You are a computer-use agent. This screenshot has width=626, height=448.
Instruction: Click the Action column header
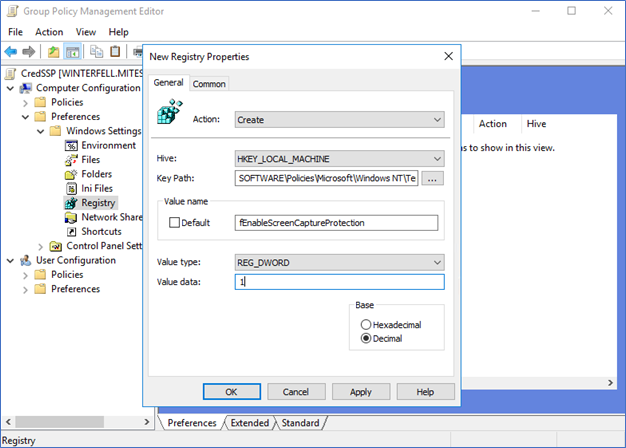click(493, 124)
